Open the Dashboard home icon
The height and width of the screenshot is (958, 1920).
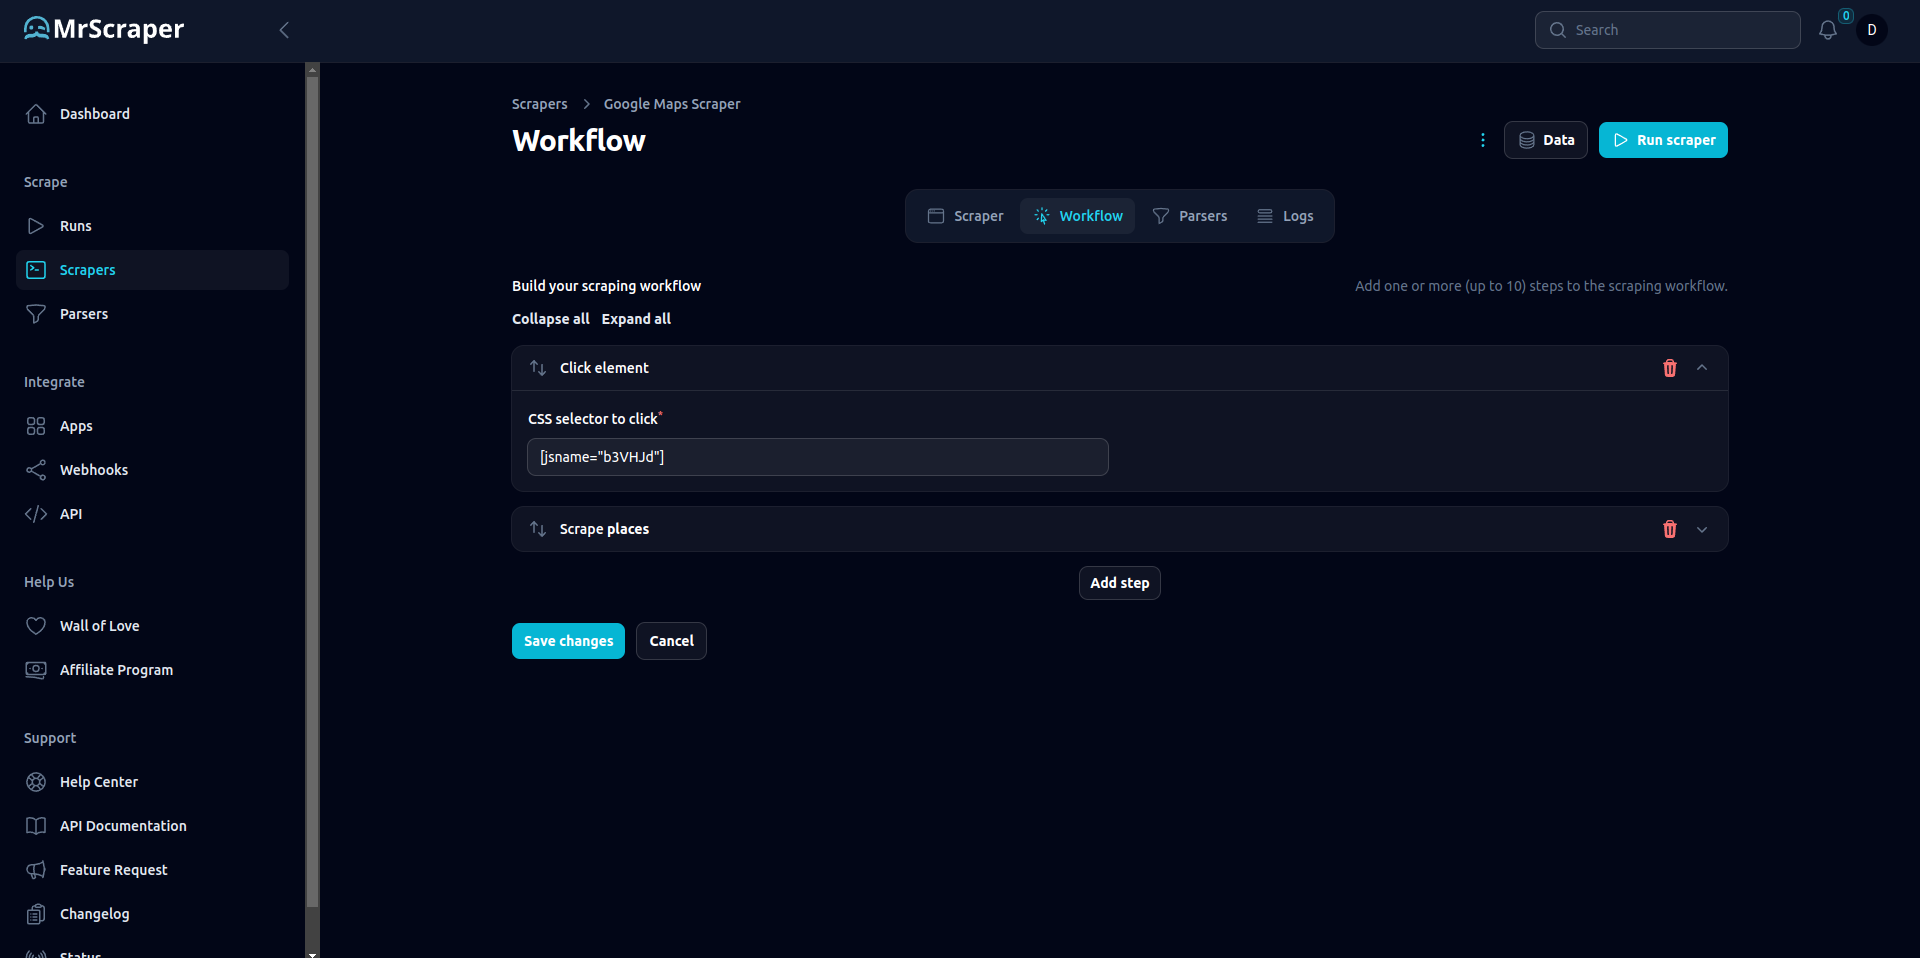point(36,114)
